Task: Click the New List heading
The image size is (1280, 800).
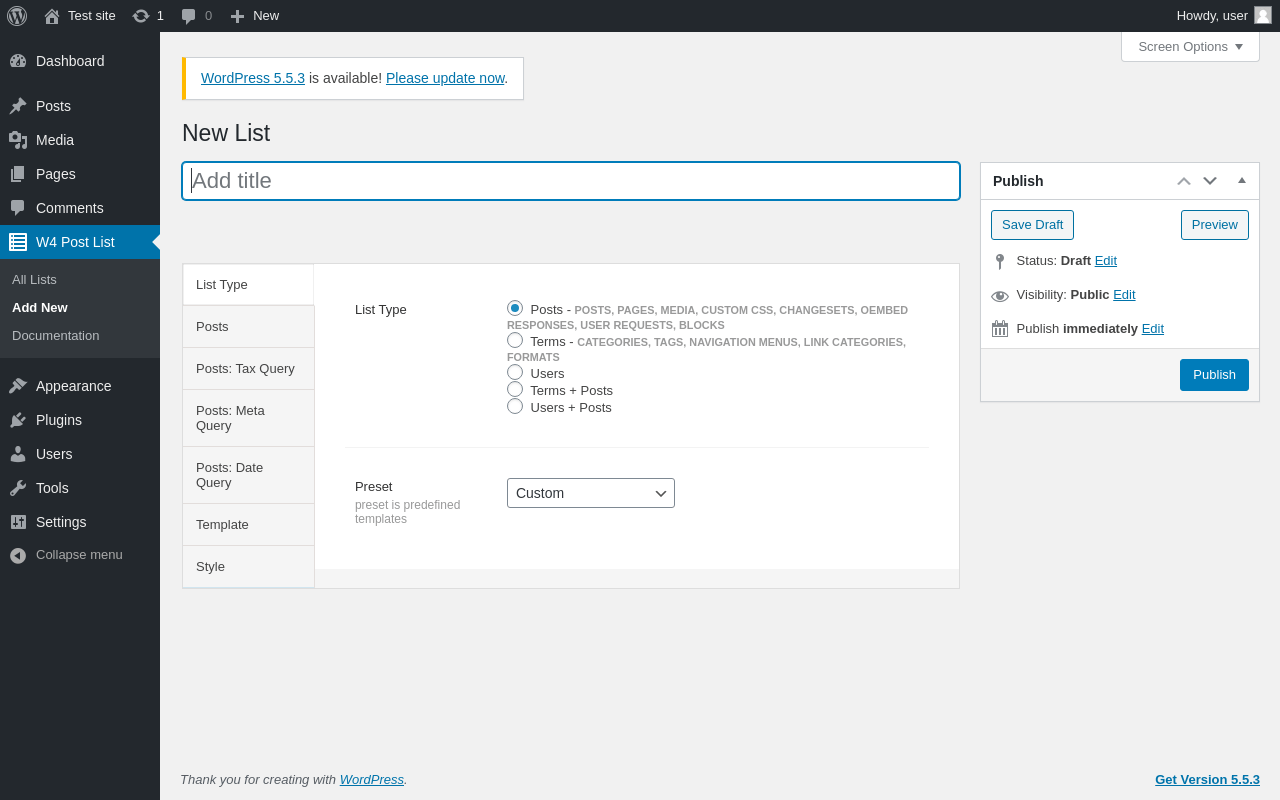Action: pyautogui.click(x=226, y=133)
